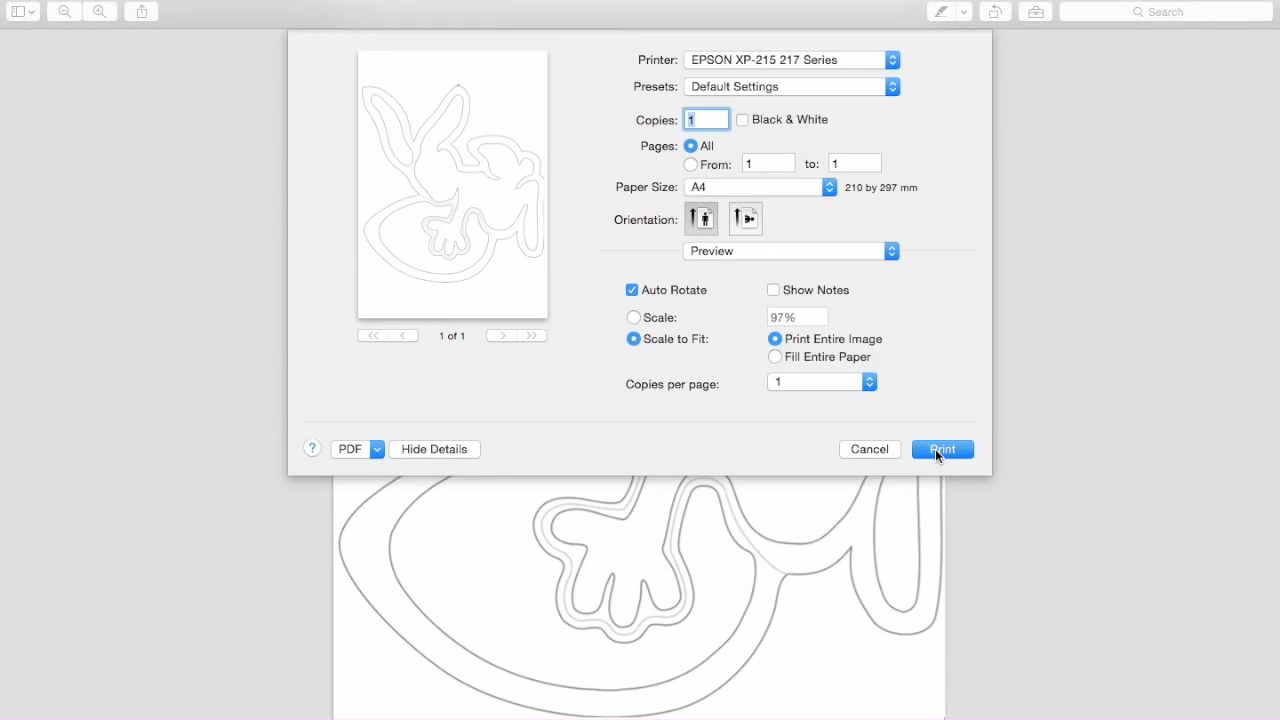Open the Markup toolbox icon
The height and width of the screenshot is (720, 1280).
(x=1036, y=11)
